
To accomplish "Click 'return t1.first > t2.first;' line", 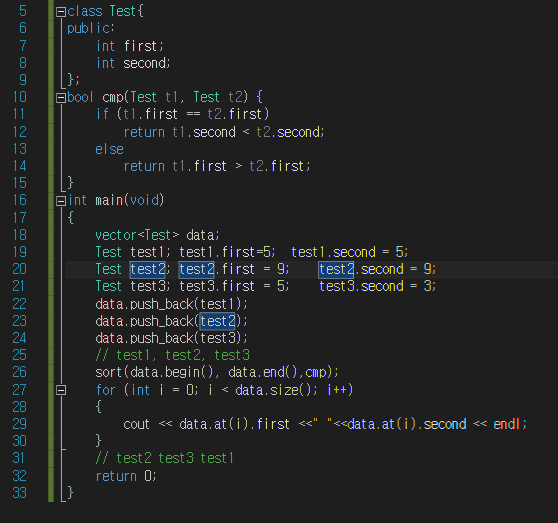I will pos(217,166).
